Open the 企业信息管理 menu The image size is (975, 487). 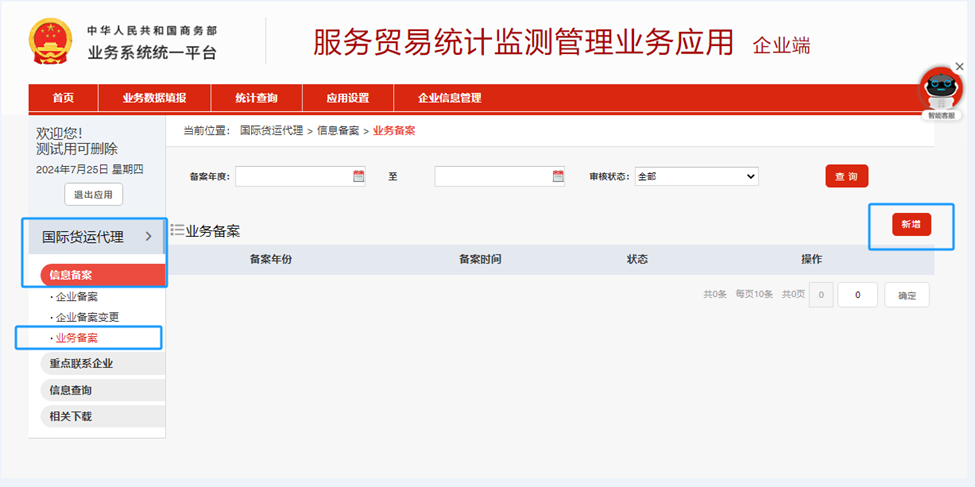[449, 98]
